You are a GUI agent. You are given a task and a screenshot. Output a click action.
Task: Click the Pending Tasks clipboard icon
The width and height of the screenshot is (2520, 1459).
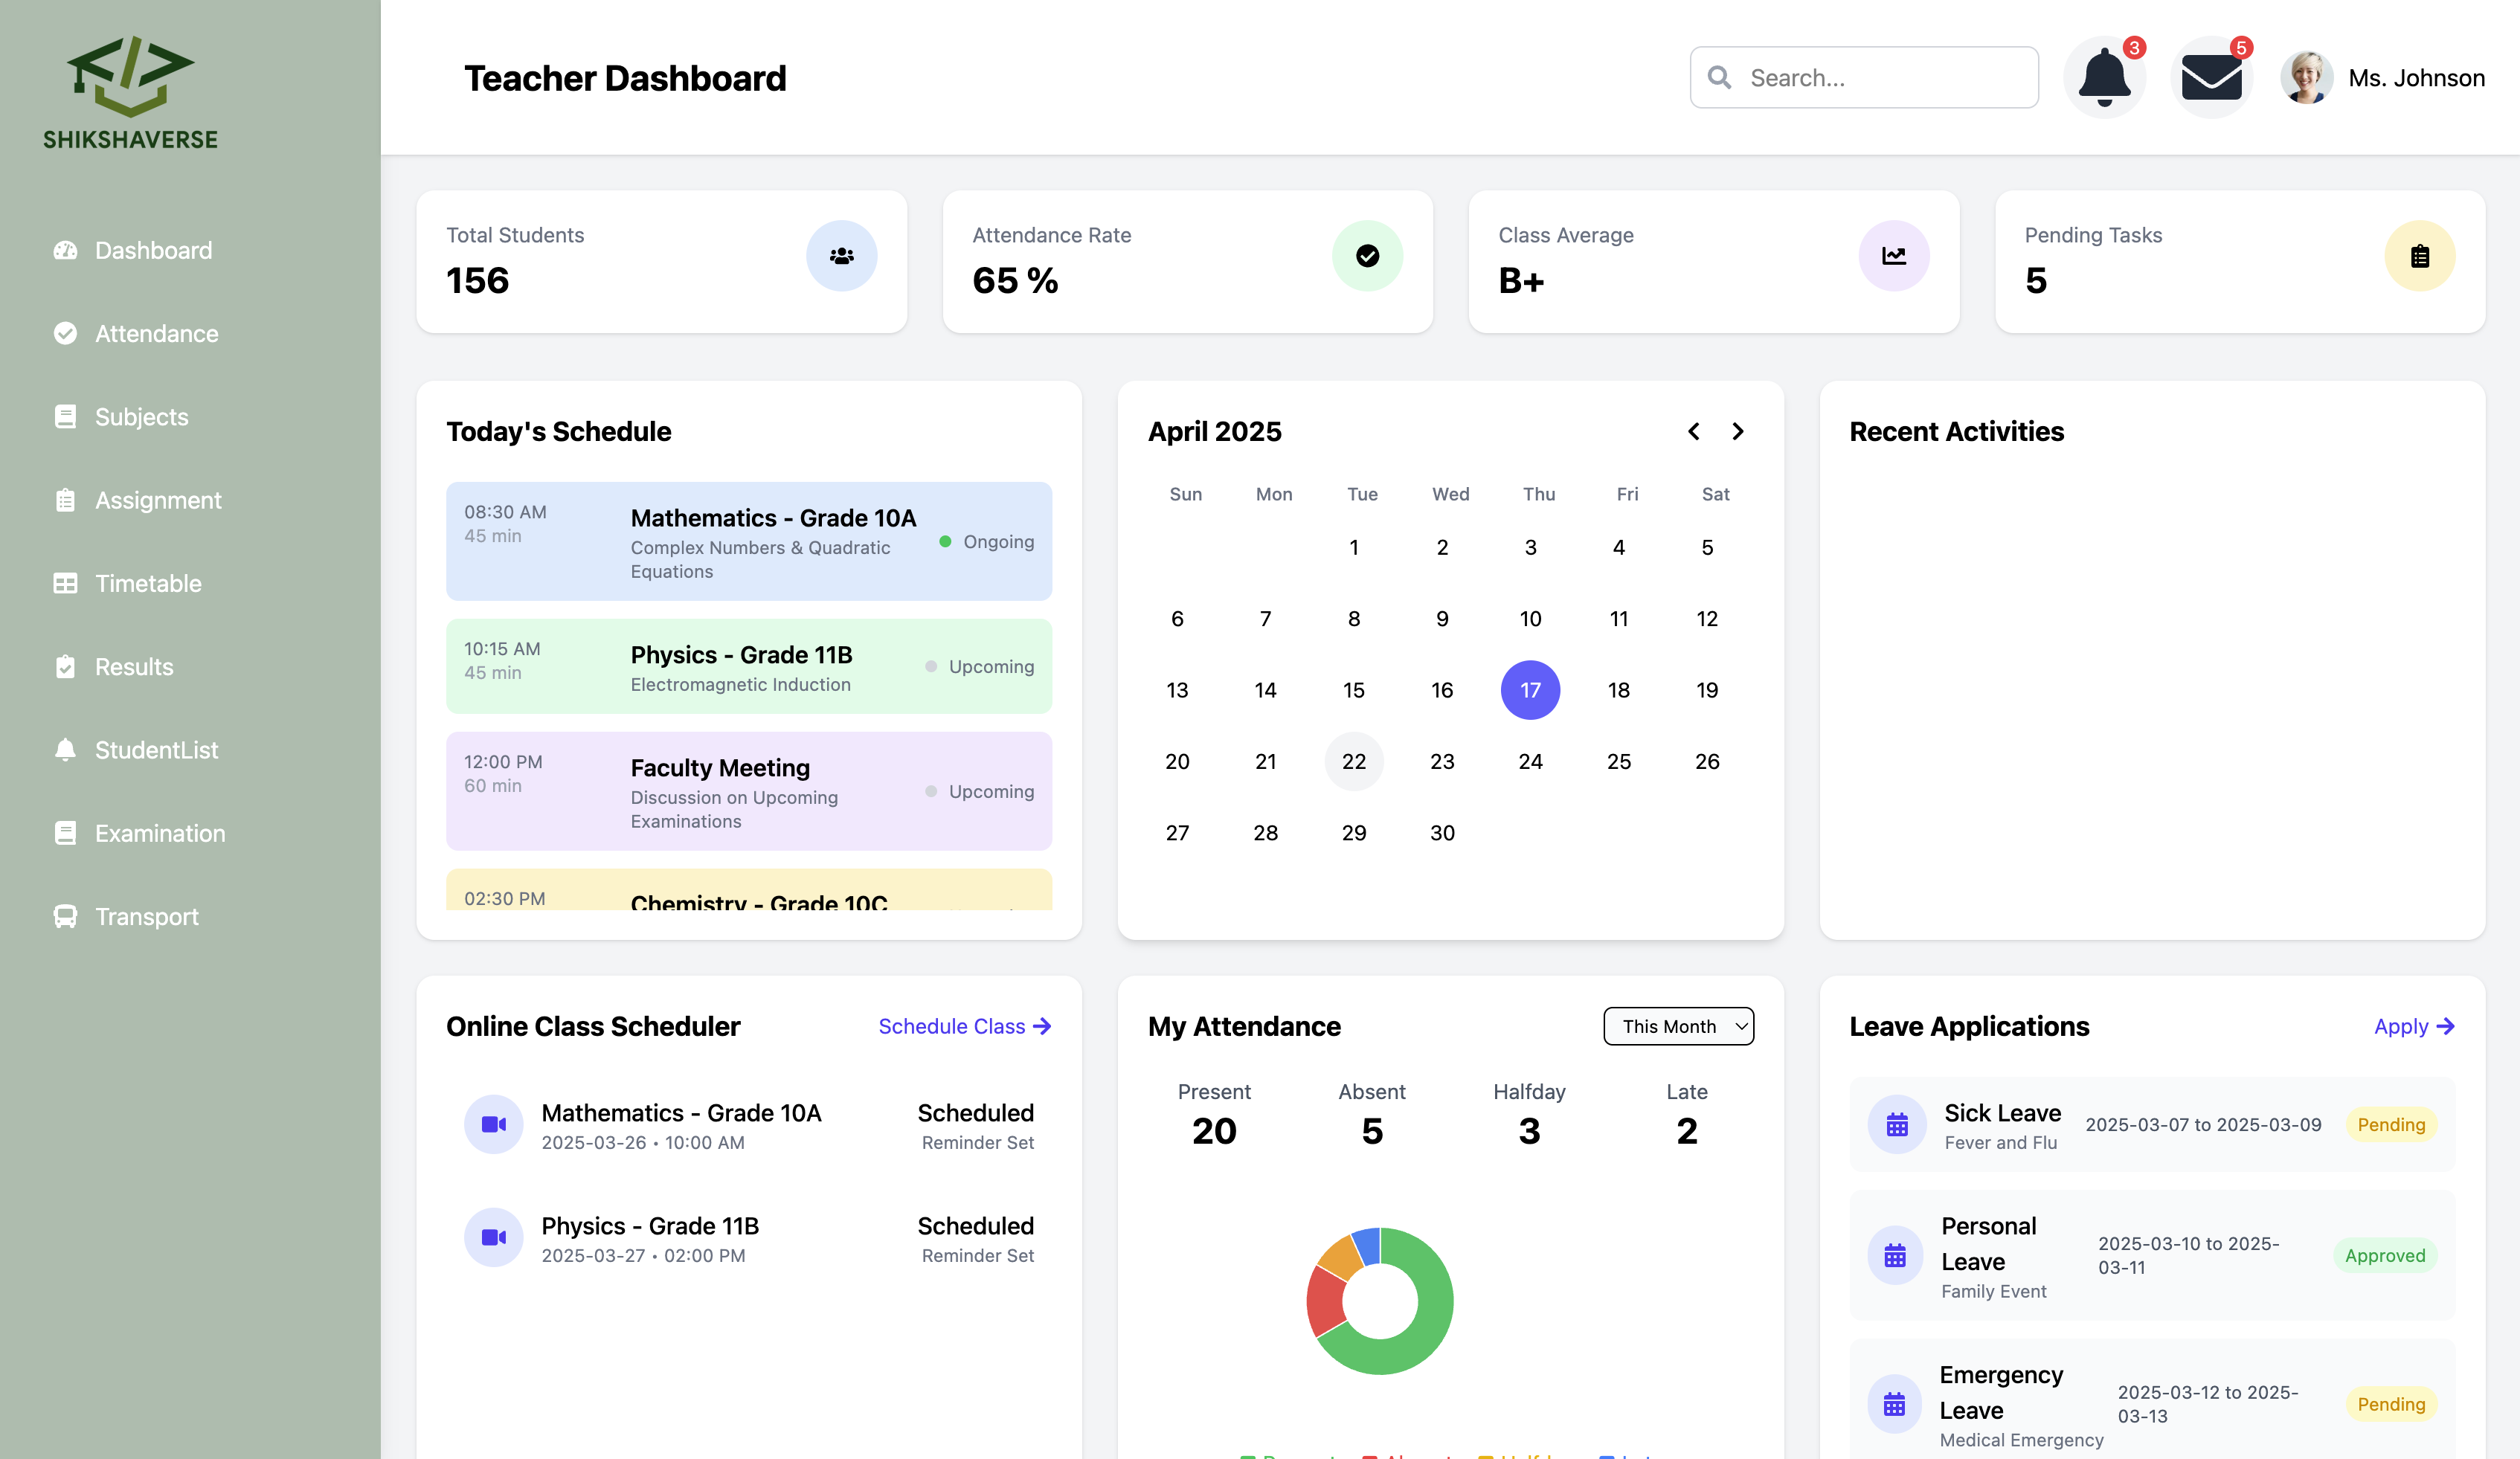click(x=2419, y=256)
